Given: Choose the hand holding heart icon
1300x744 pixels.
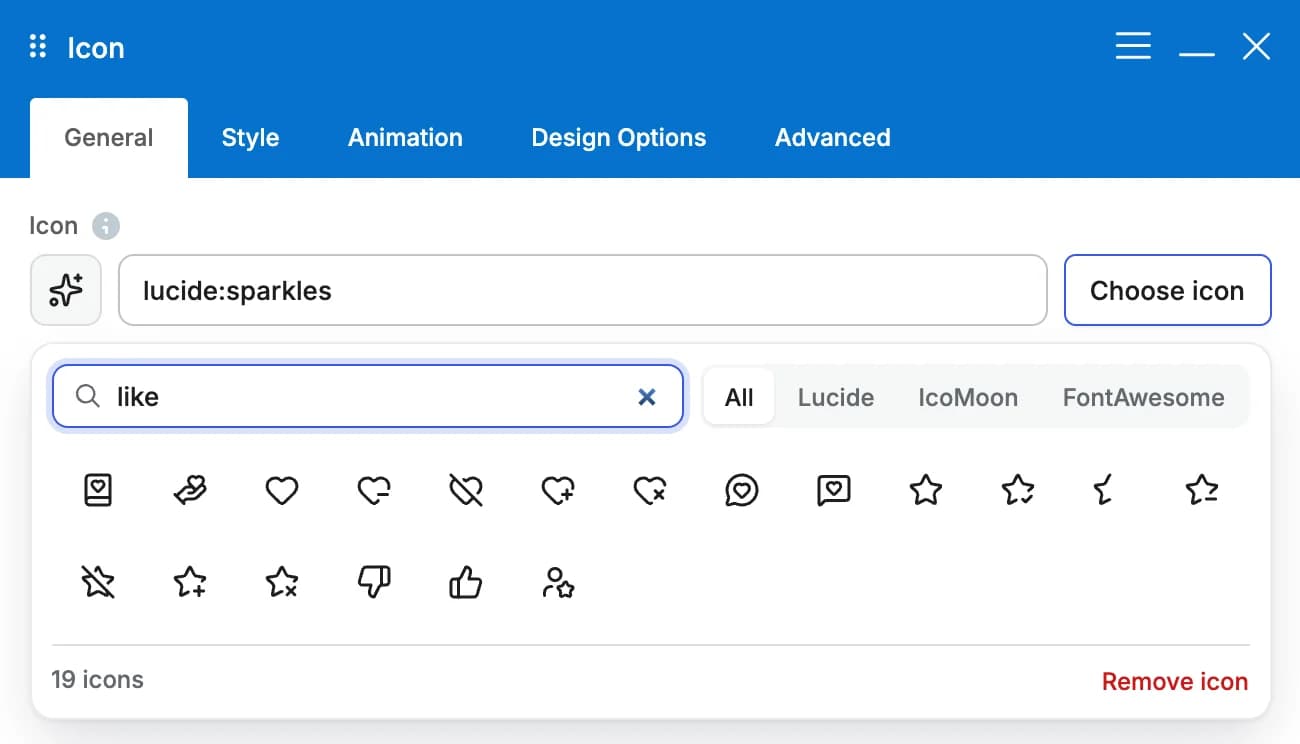Looking at the screenshot, I should (x=190, y=490).
